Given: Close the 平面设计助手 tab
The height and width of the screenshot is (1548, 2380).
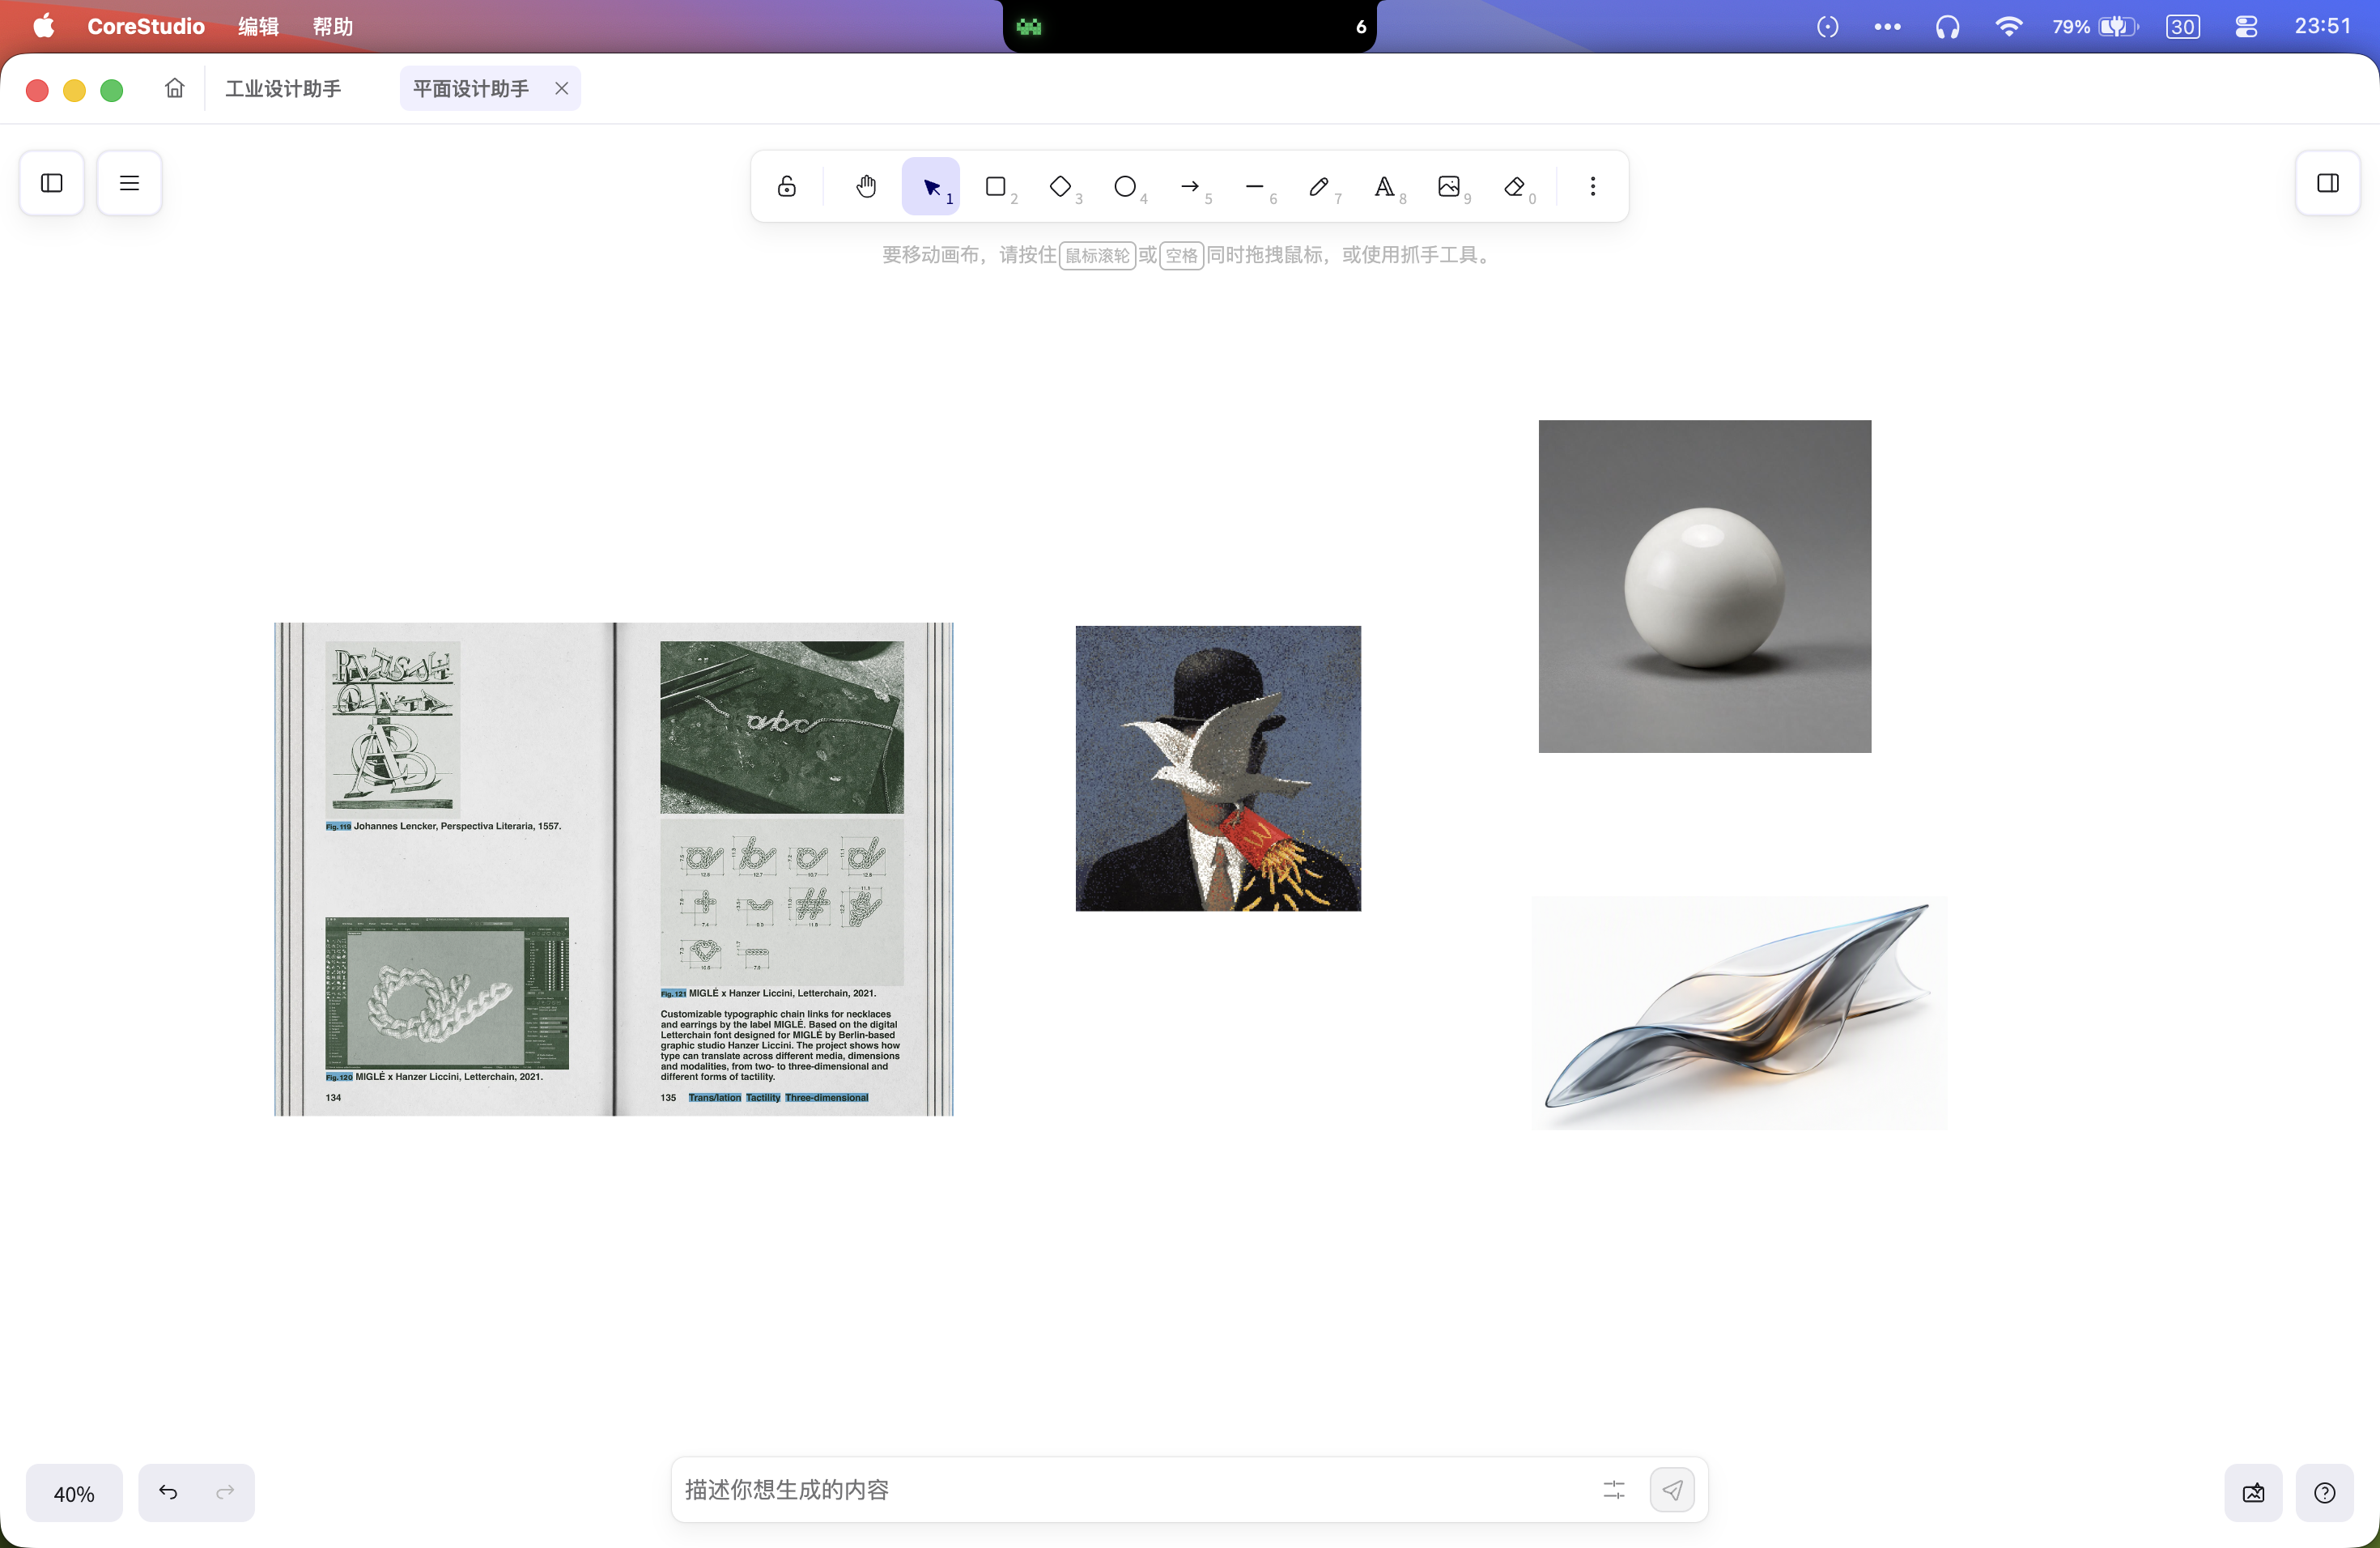Looking at the screenshot, I should 562,88.
